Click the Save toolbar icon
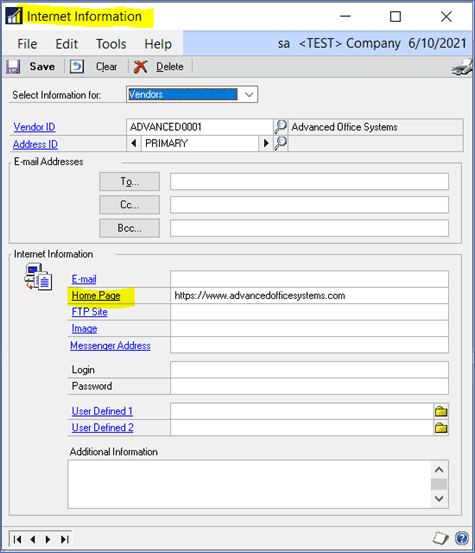This screenshot has height=553, width=475. point(13,66)
